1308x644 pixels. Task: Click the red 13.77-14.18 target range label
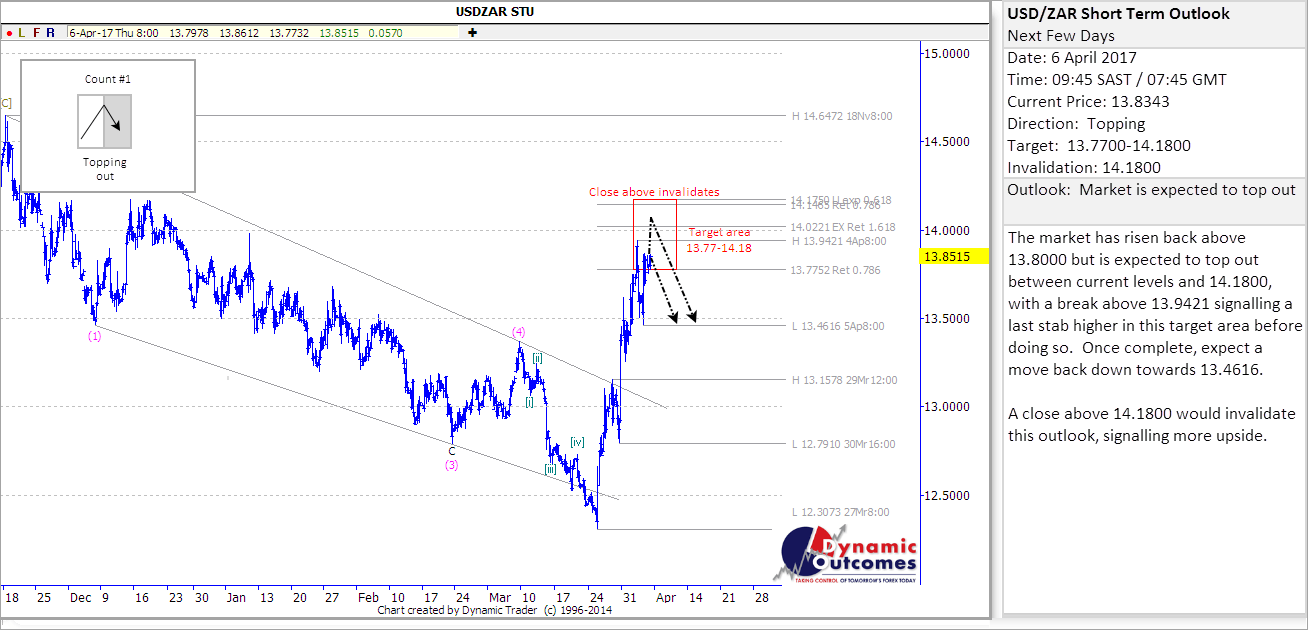coord(719,247)
